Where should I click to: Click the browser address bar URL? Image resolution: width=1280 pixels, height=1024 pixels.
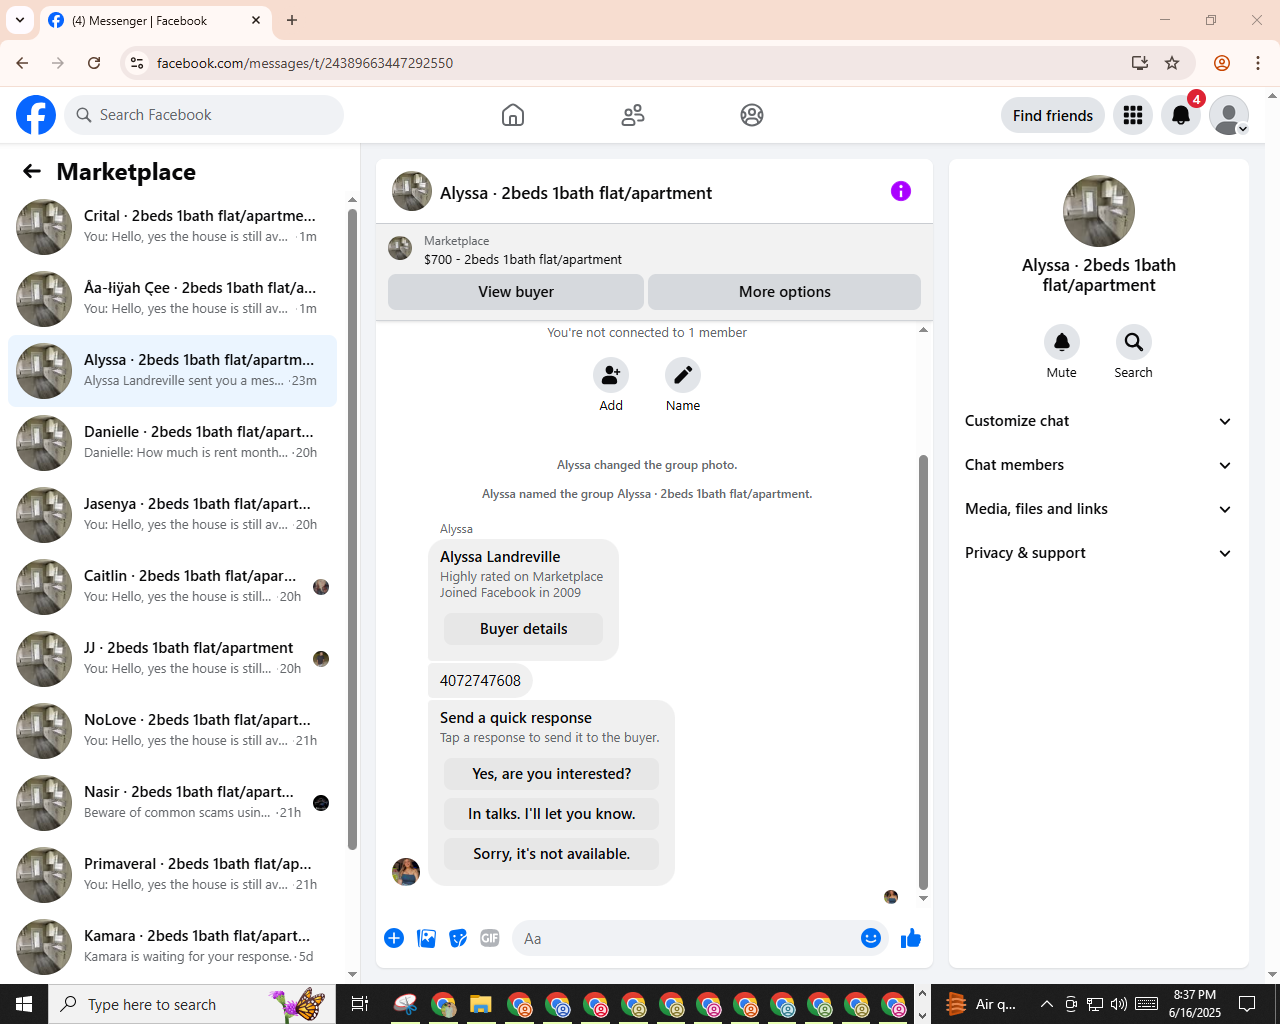tap(304, 63)
